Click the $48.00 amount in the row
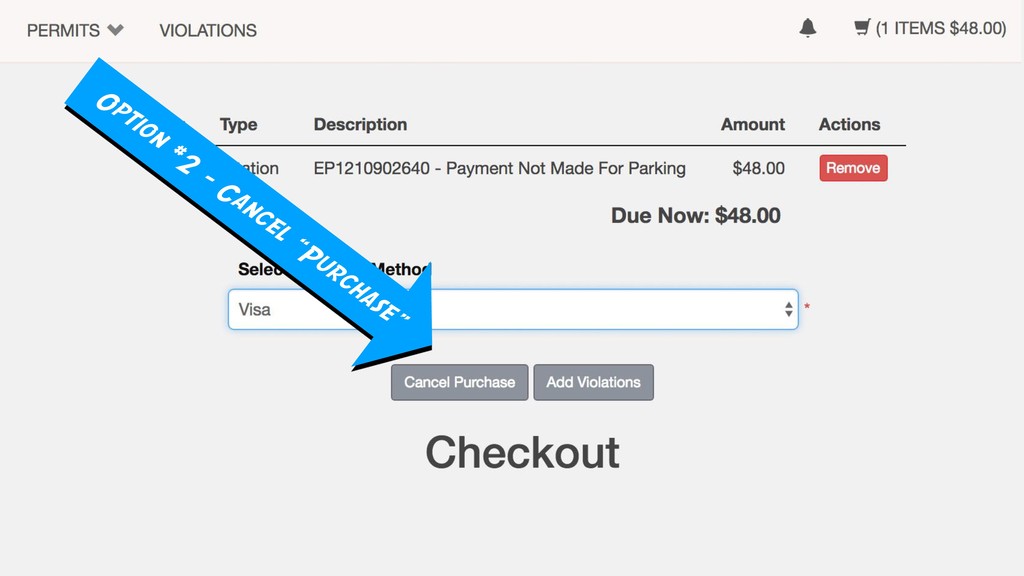The height and width of the screenshot is (576, 1024). (x=758, y=168)
